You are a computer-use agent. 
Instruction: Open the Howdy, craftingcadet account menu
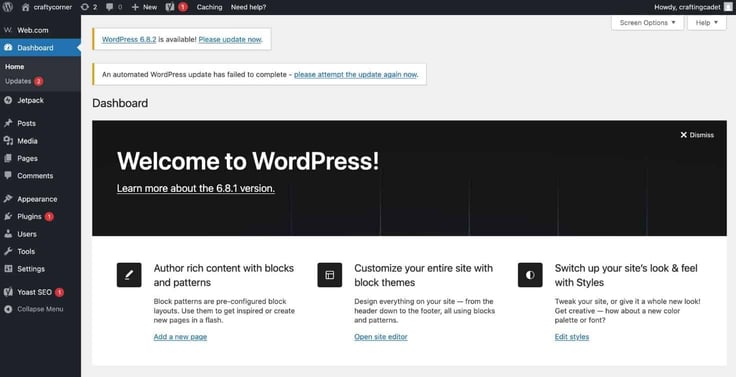pyautogui.click(x=693, y=7)
